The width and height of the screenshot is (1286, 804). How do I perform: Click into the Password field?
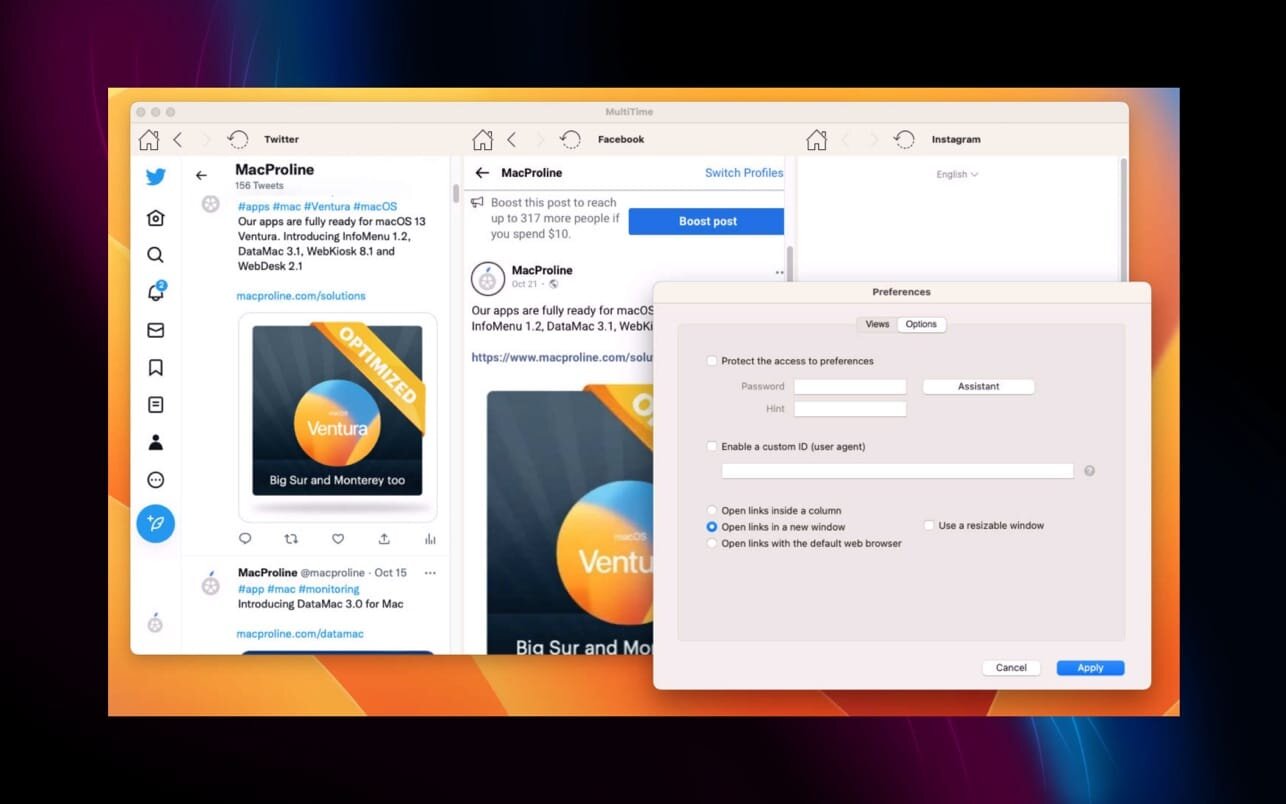click(x=850, y=386)
